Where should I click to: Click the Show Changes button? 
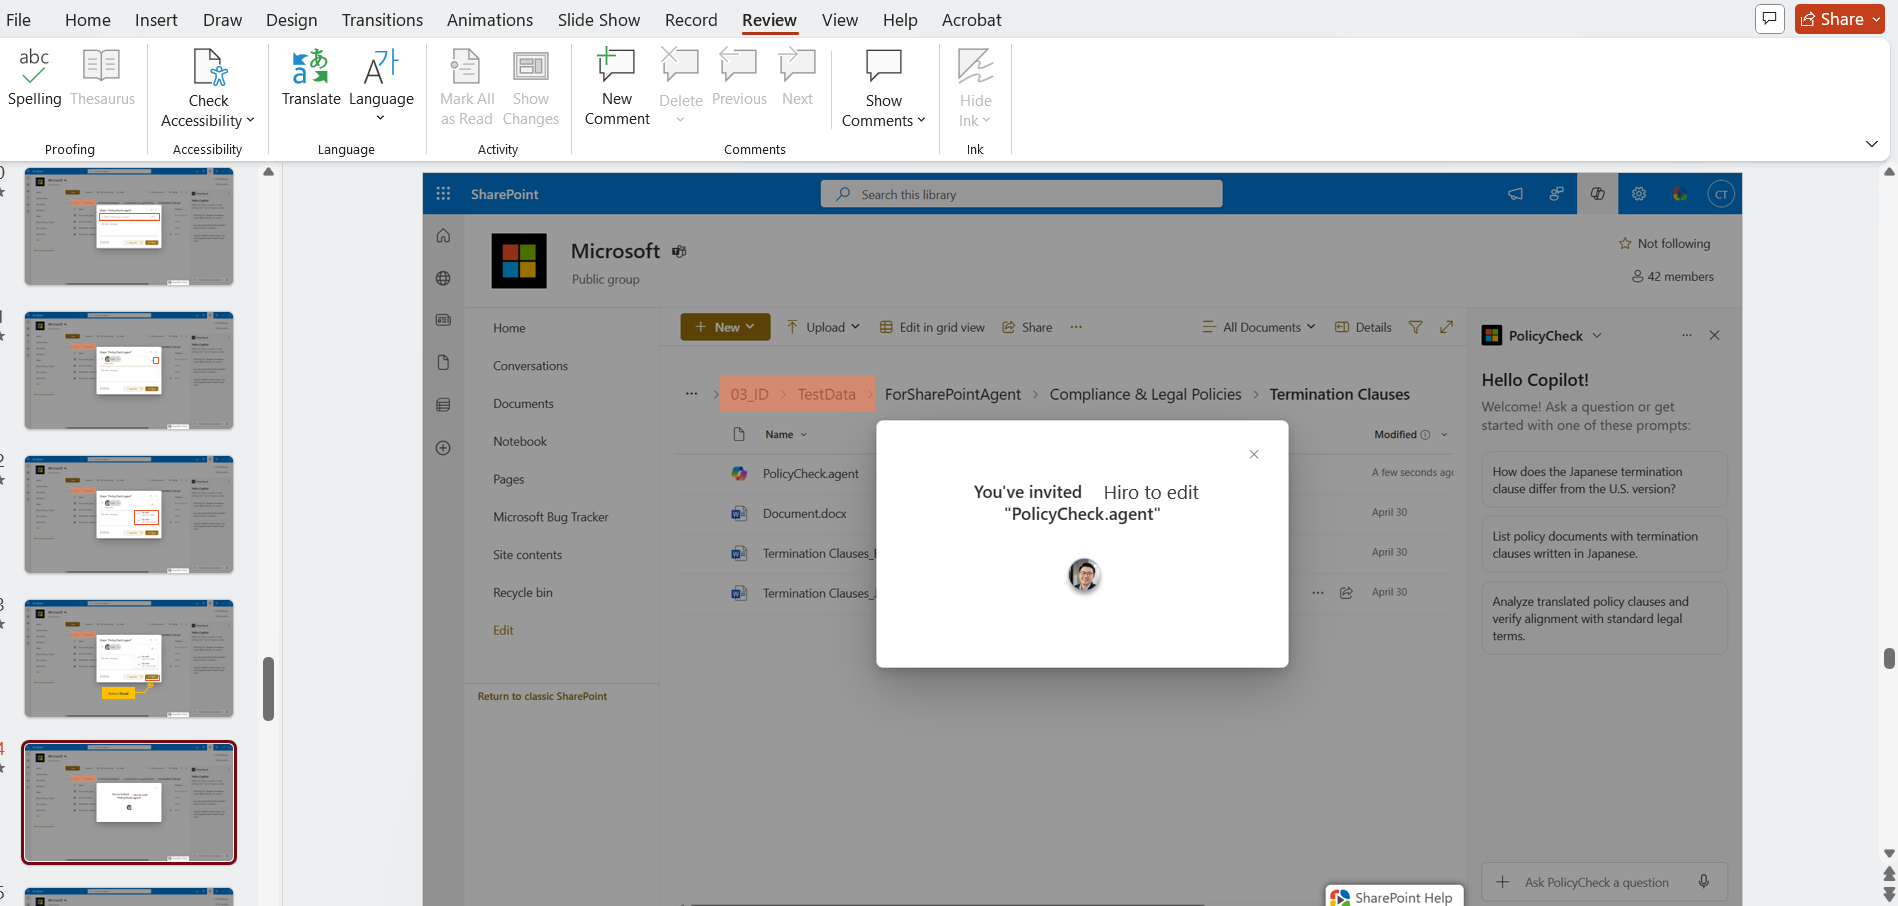(531, 88)
